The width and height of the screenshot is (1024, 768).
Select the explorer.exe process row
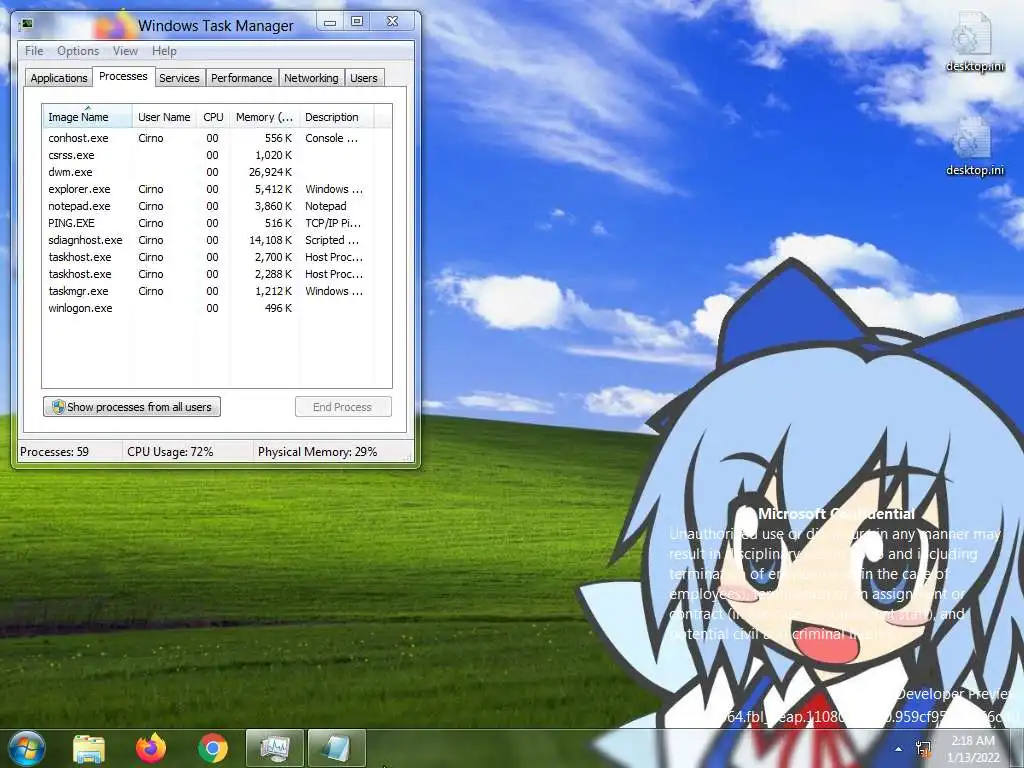[217, 189]
